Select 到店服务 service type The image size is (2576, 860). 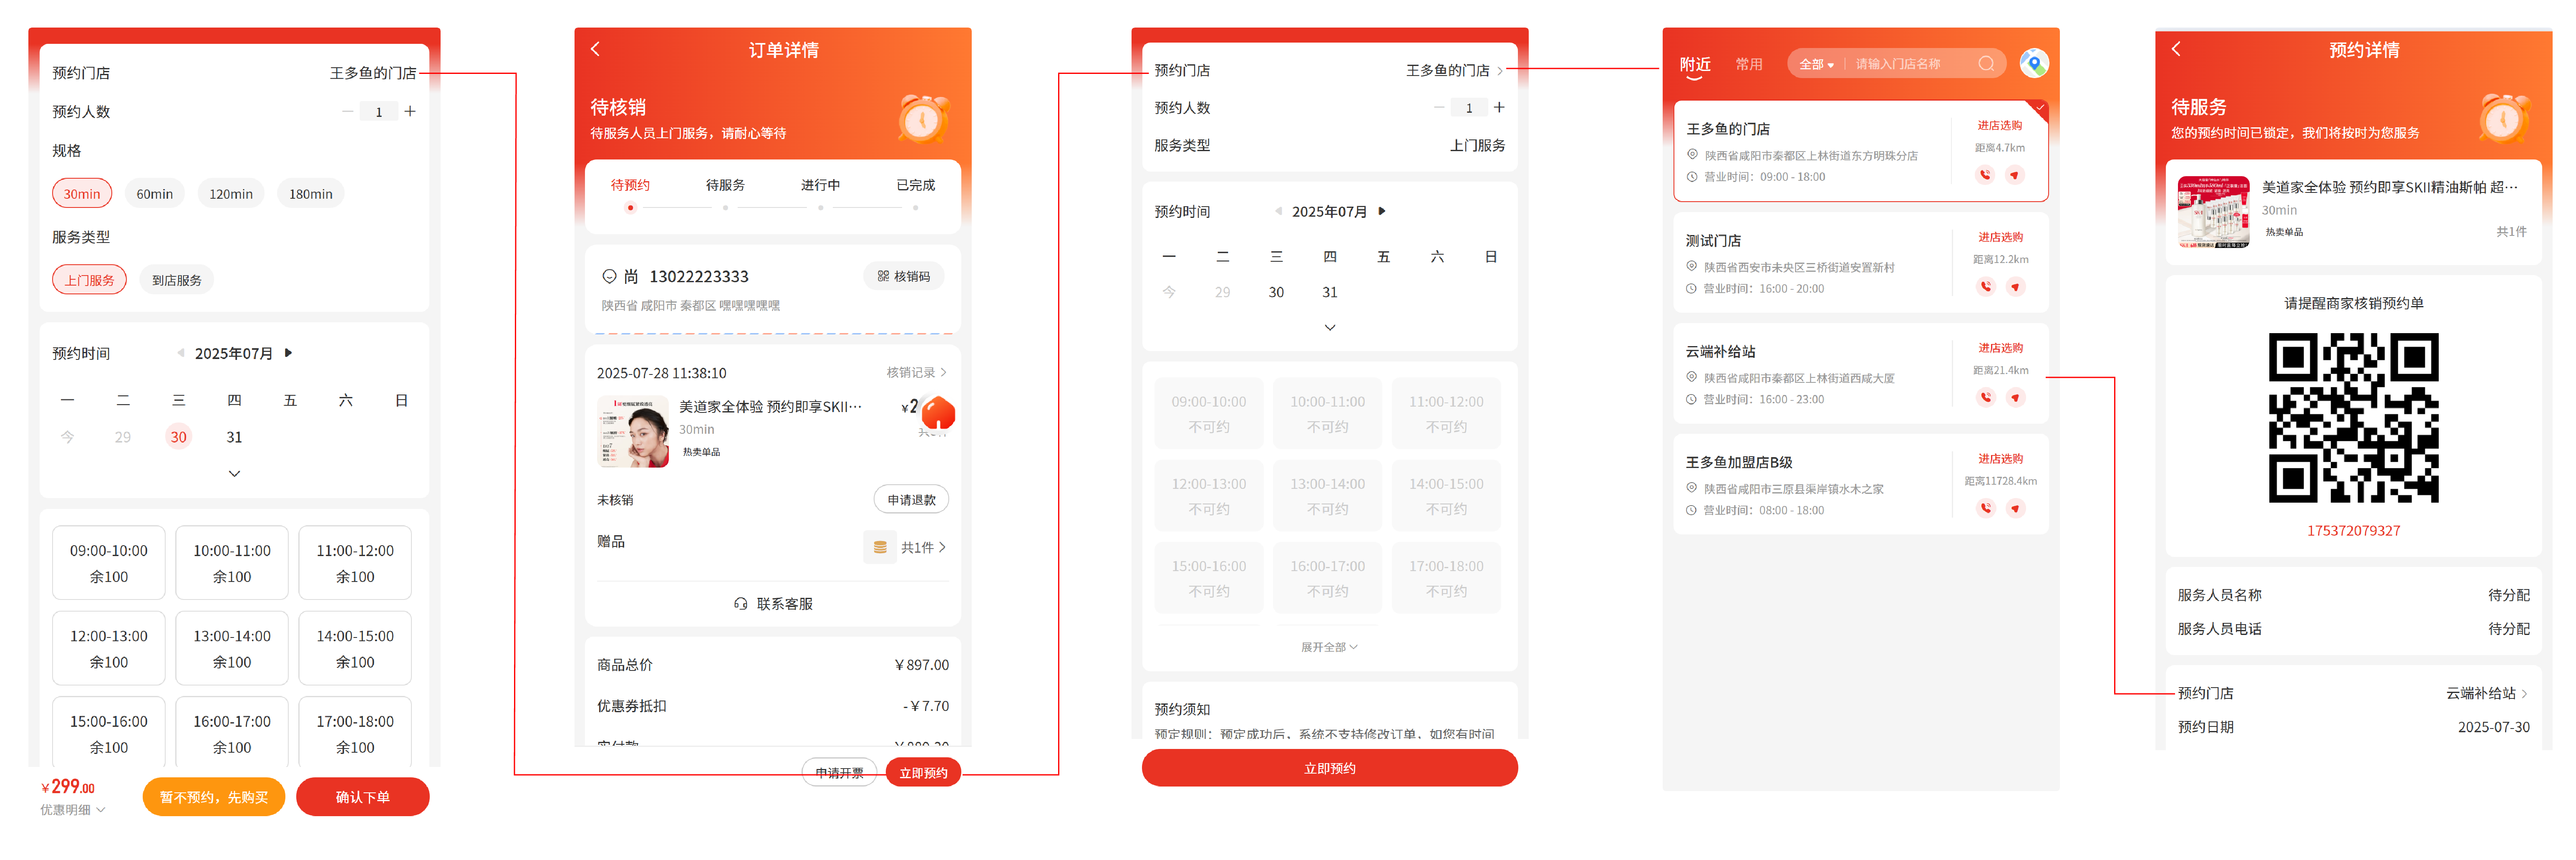click(176, 280)
